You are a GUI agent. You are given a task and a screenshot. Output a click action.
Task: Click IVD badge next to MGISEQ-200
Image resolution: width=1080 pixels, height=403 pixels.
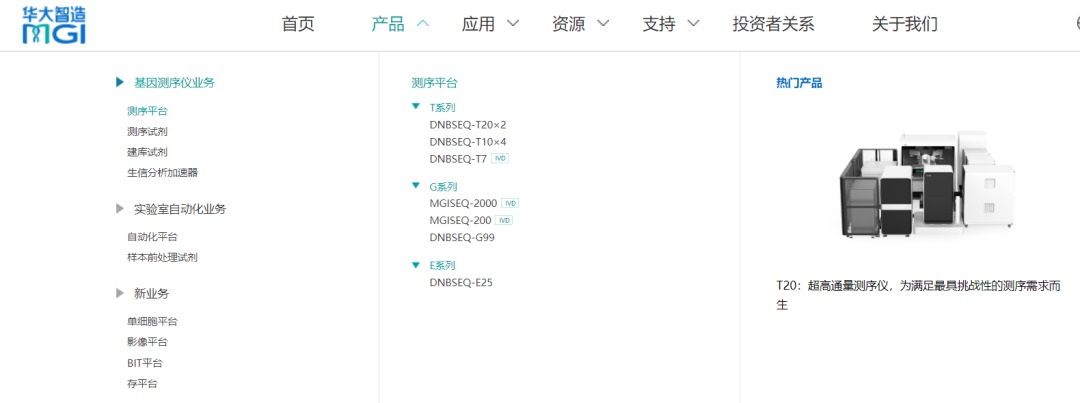(505, 220)
